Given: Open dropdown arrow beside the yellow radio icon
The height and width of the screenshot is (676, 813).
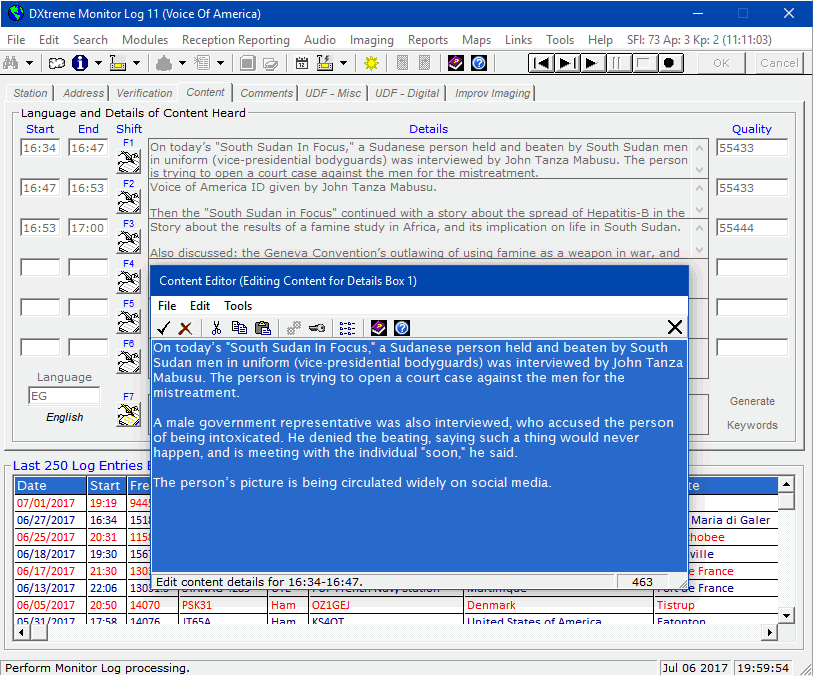Looking at the screenshot, I should pyautogui.click(x=136, y=63).
